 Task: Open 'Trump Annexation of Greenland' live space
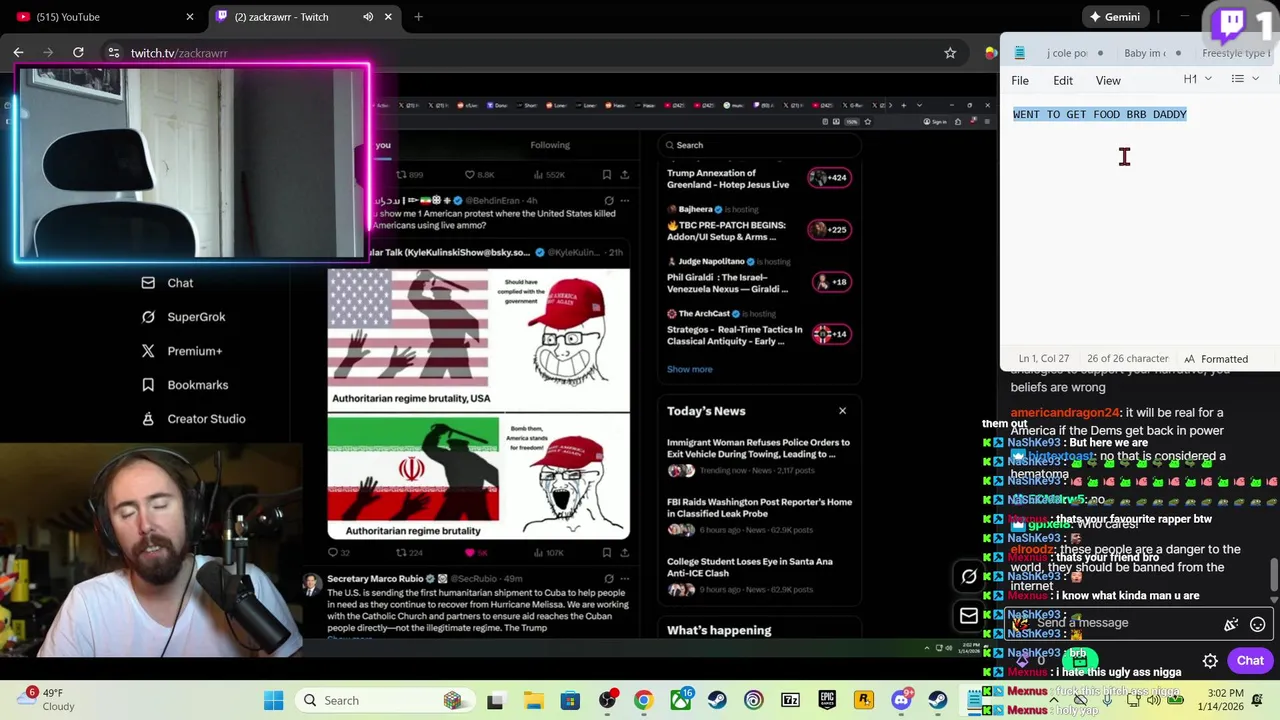728,179
